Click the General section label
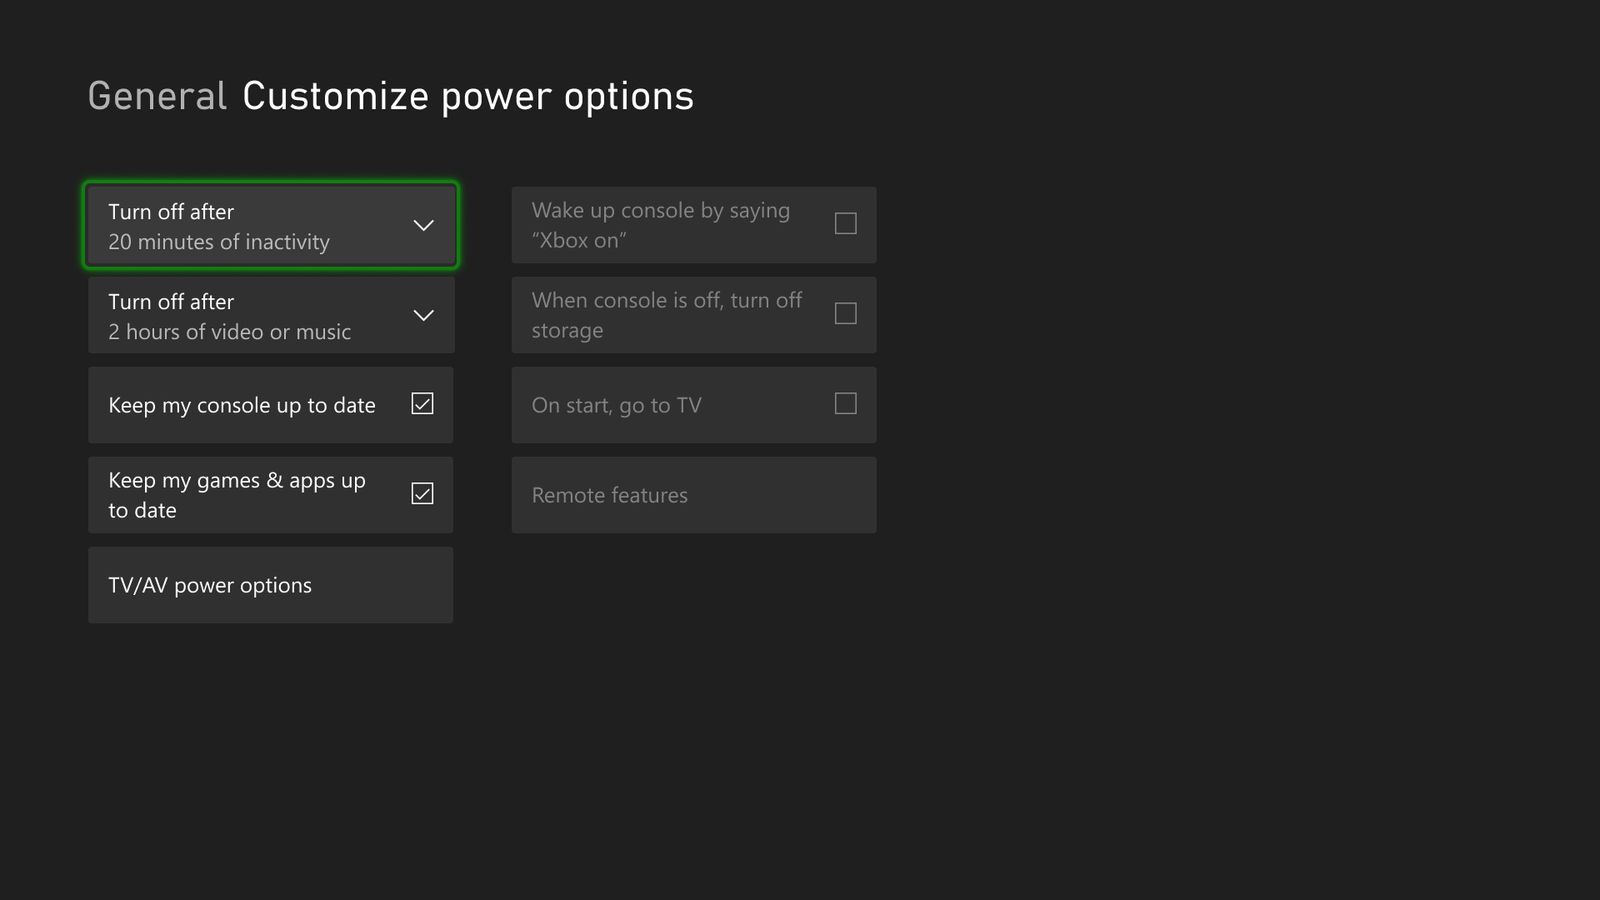Image resolution: width=1600 pixels, height=900 pixels. tap(156, 95)
